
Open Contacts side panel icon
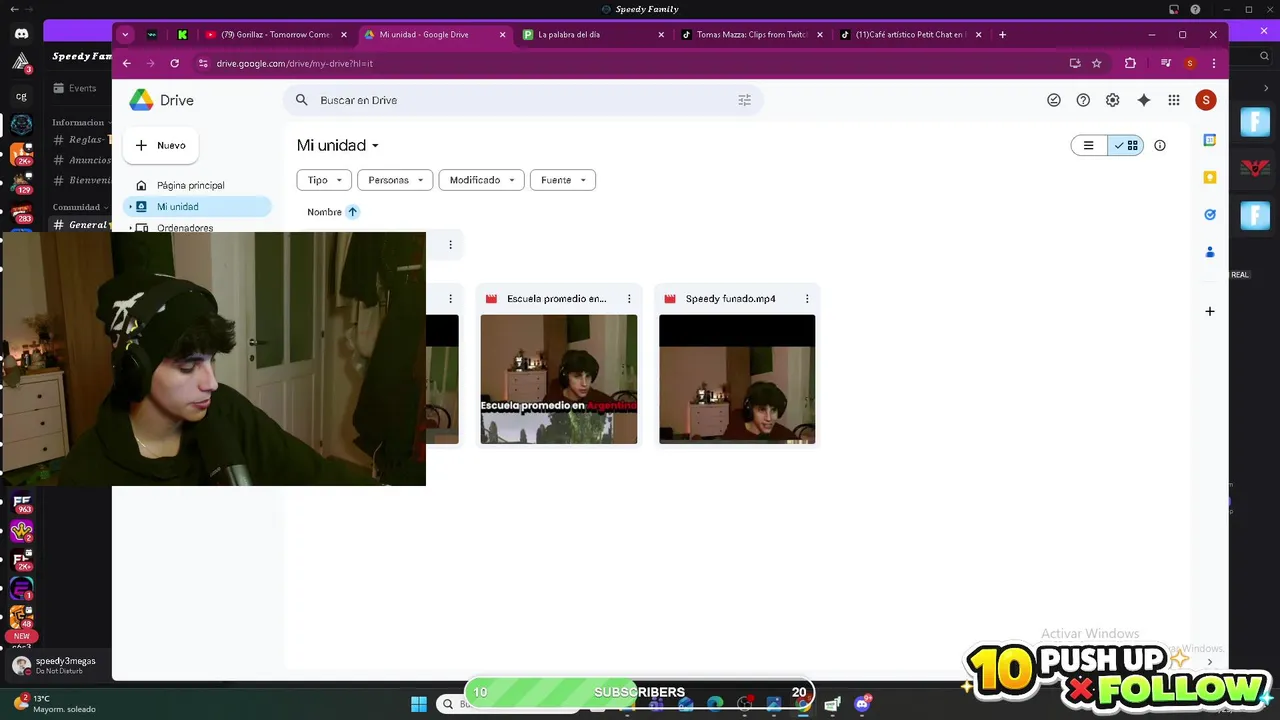click(x=1210, y=251)
